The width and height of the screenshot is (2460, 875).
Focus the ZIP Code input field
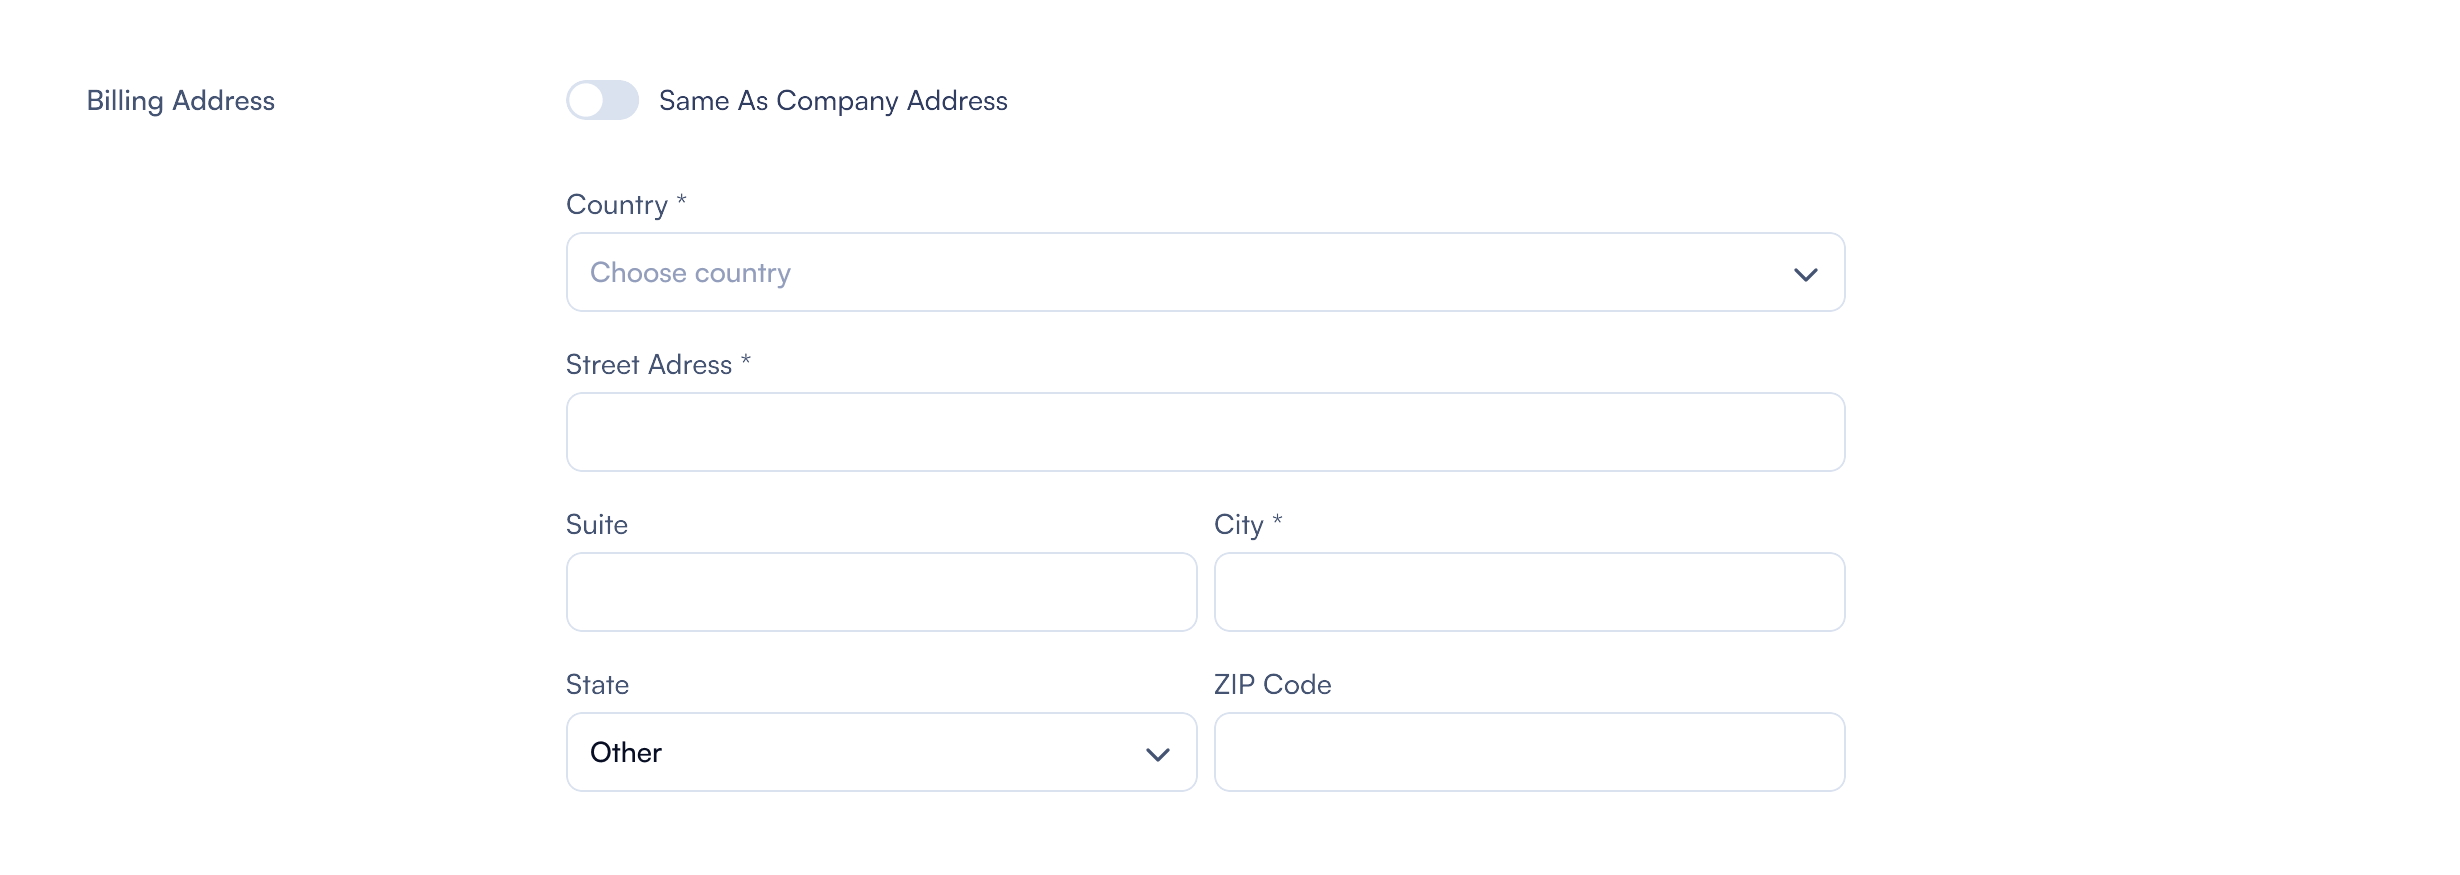[1529, 752]
